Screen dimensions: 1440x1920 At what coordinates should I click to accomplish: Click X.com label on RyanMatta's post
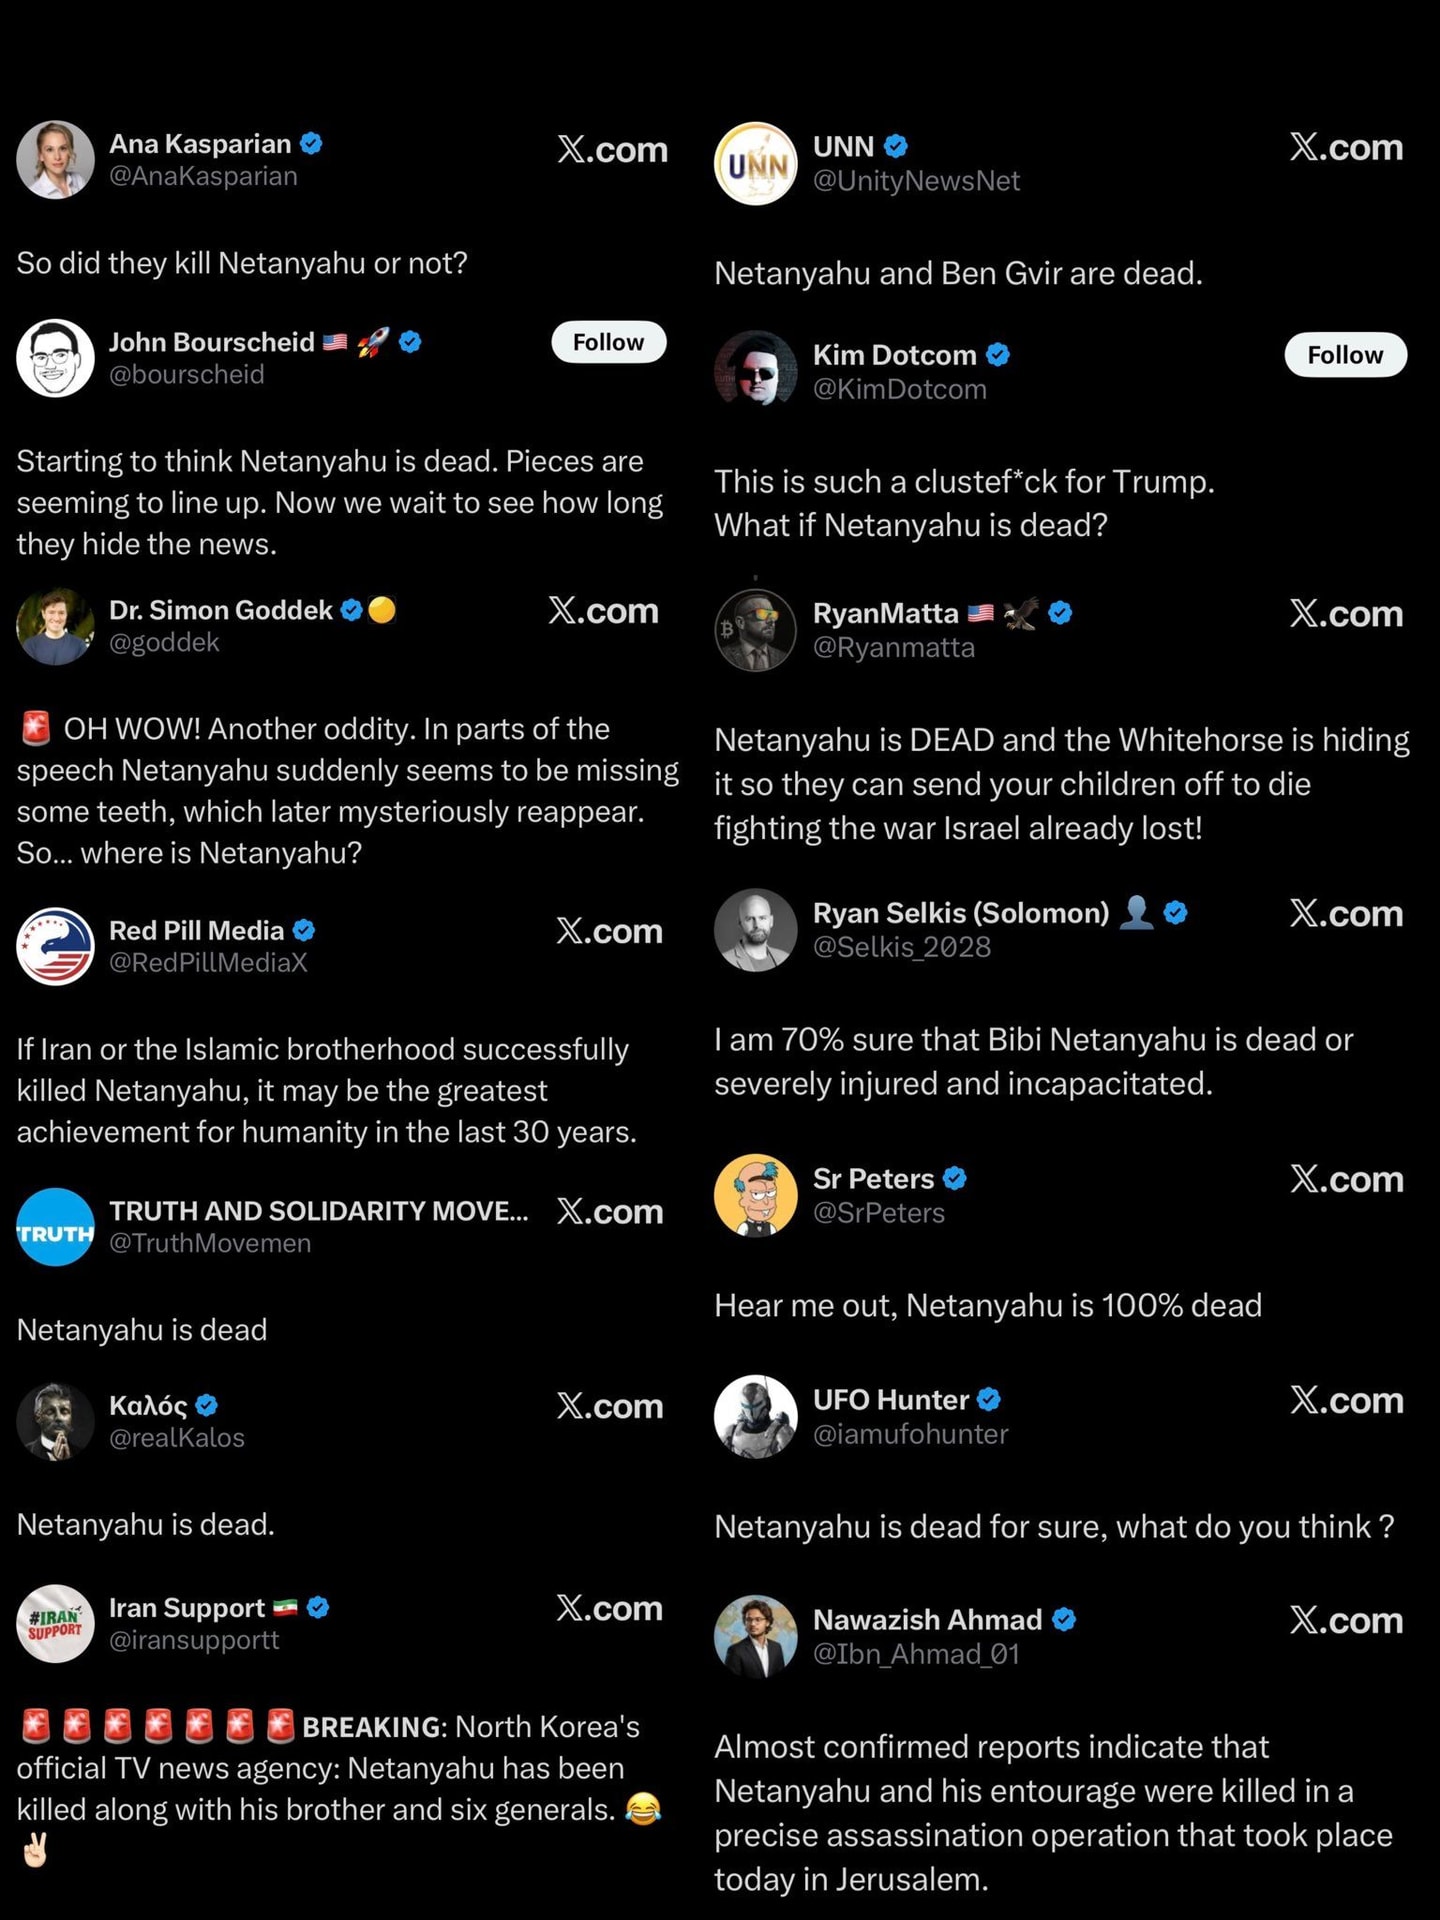1346,614
